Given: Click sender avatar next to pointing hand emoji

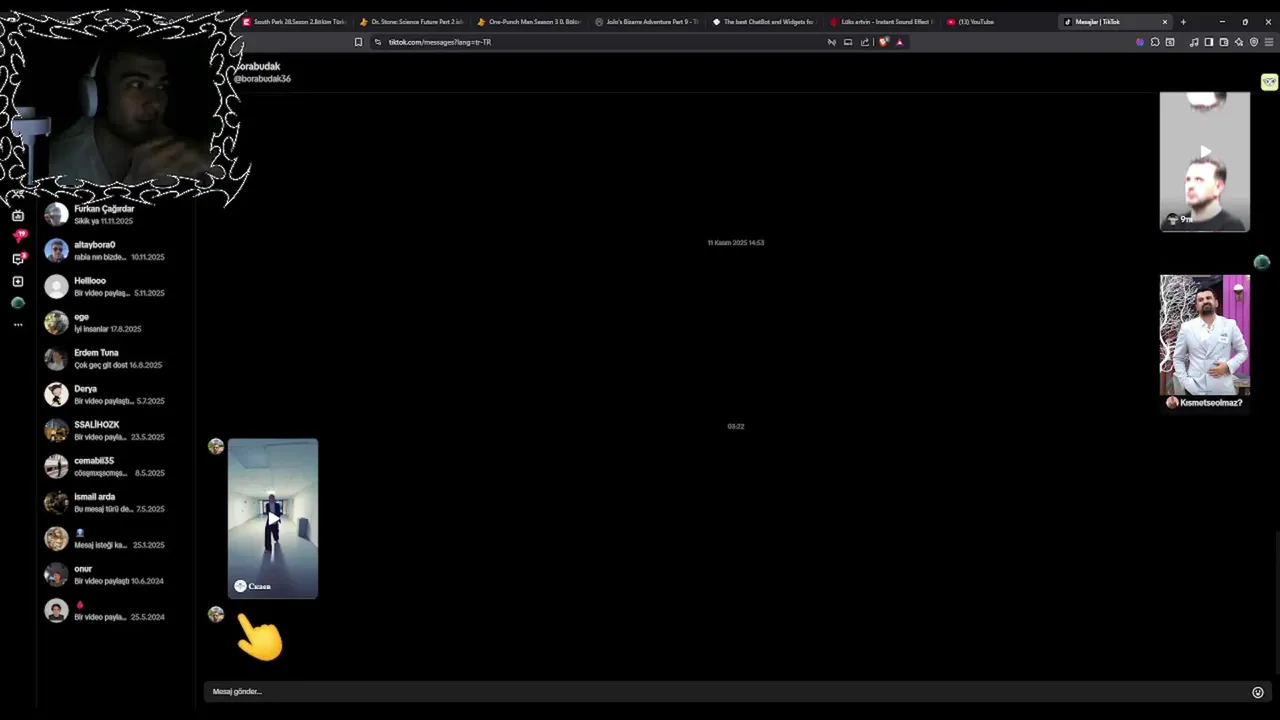Looking at the screenshot, I should coord(216,614).
